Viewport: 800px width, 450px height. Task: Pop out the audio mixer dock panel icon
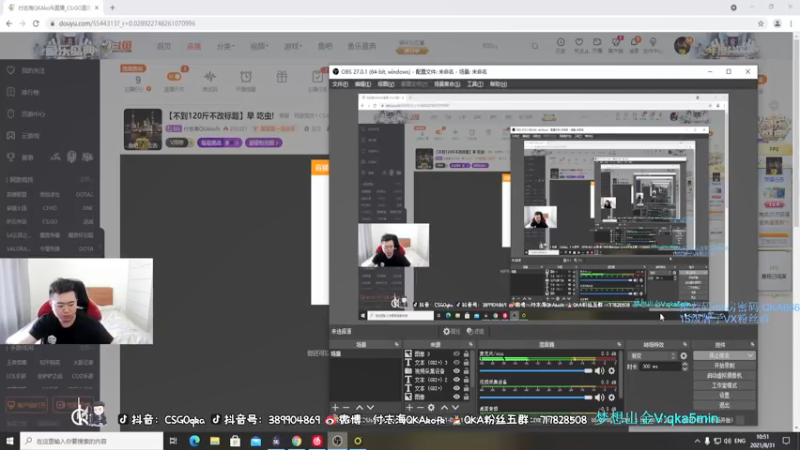click(619, 345)
